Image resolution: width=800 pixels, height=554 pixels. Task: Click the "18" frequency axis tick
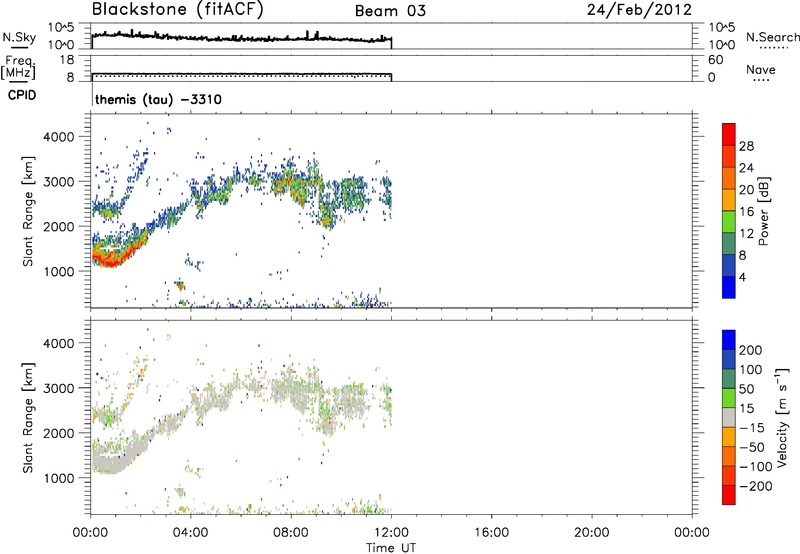(x=67, y=60)
